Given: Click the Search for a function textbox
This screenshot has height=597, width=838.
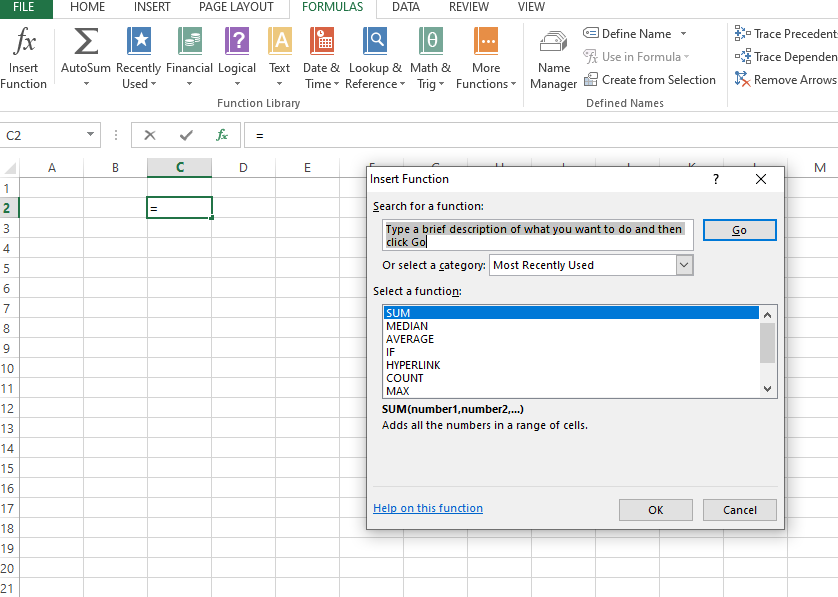Looking at the screenshot, I should pos(539,235).
